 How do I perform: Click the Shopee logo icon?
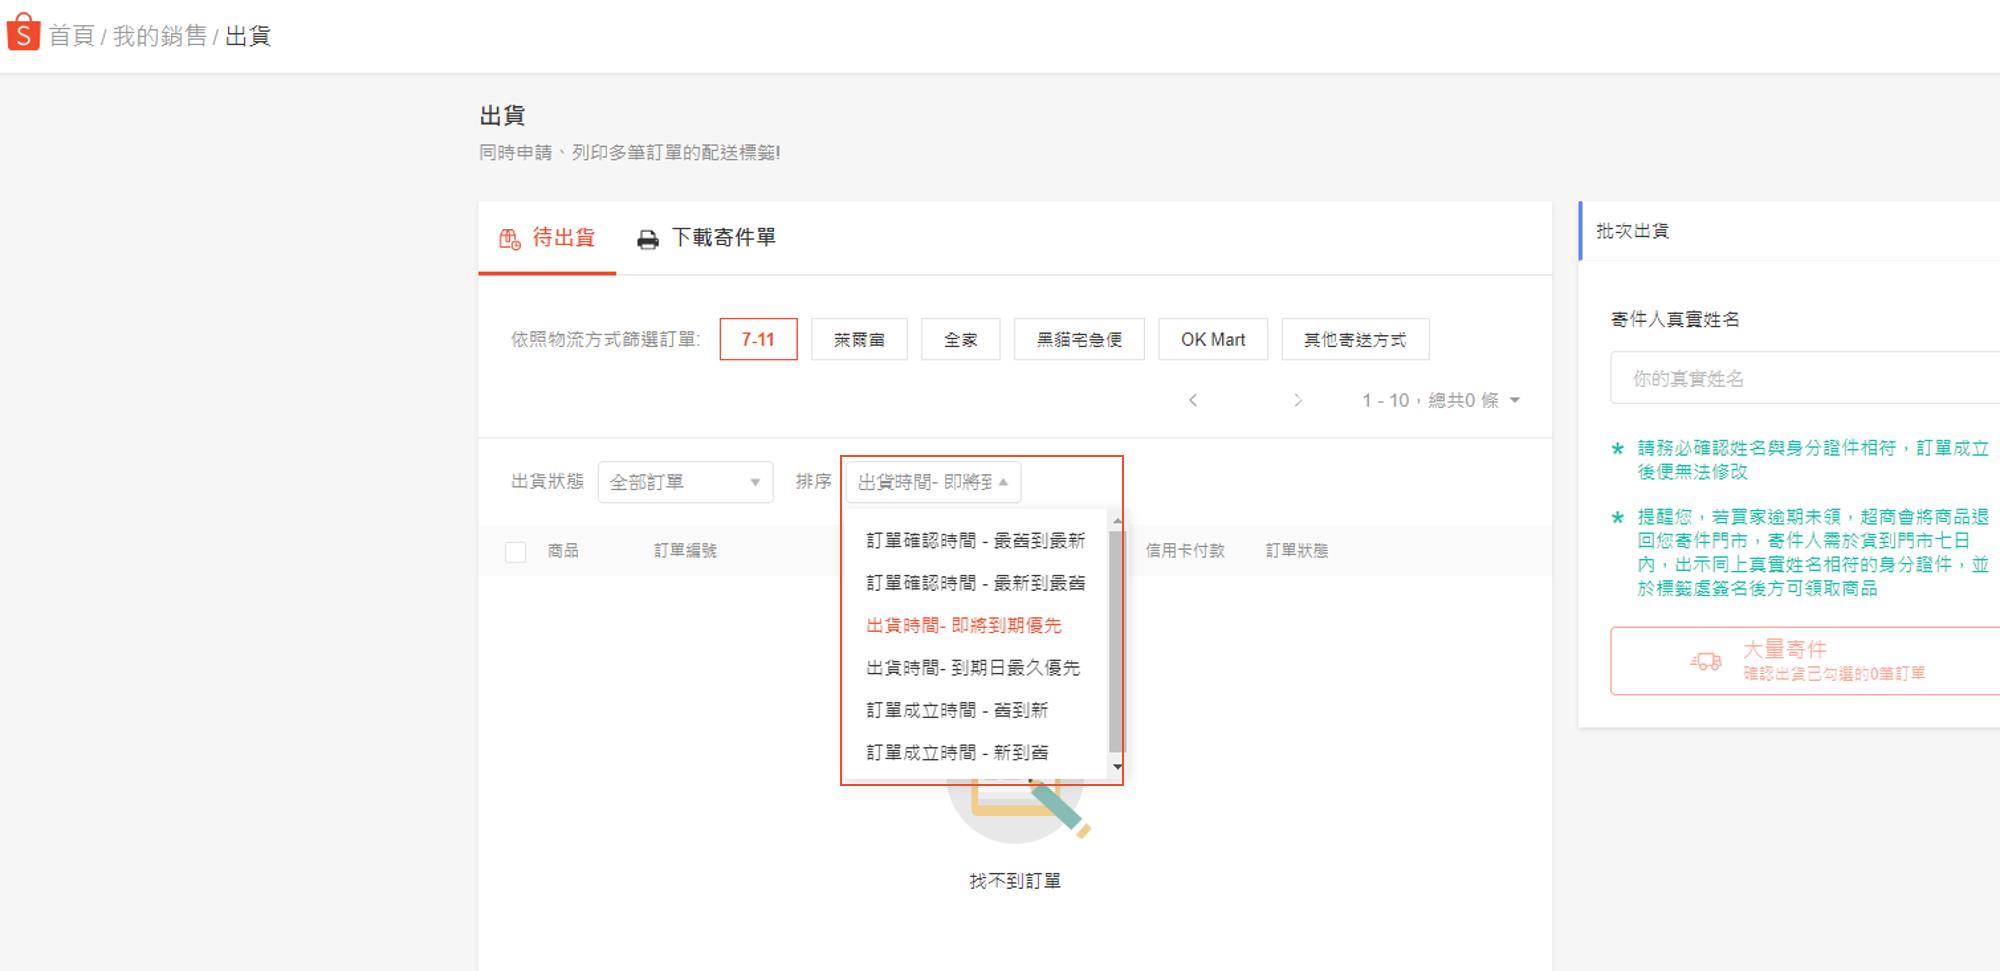pos(23,33)
